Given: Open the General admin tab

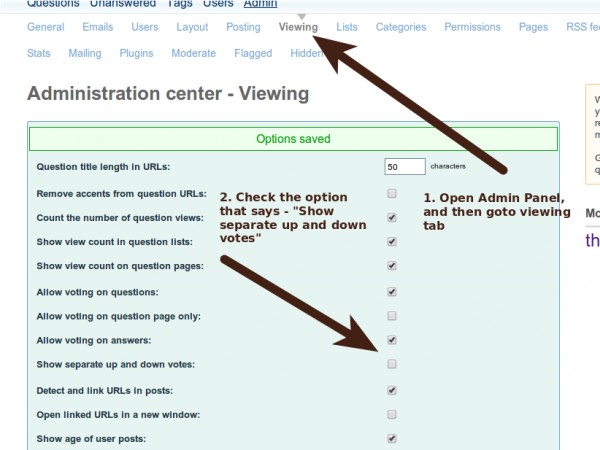Looking at the screenshot, I should 45,27.
